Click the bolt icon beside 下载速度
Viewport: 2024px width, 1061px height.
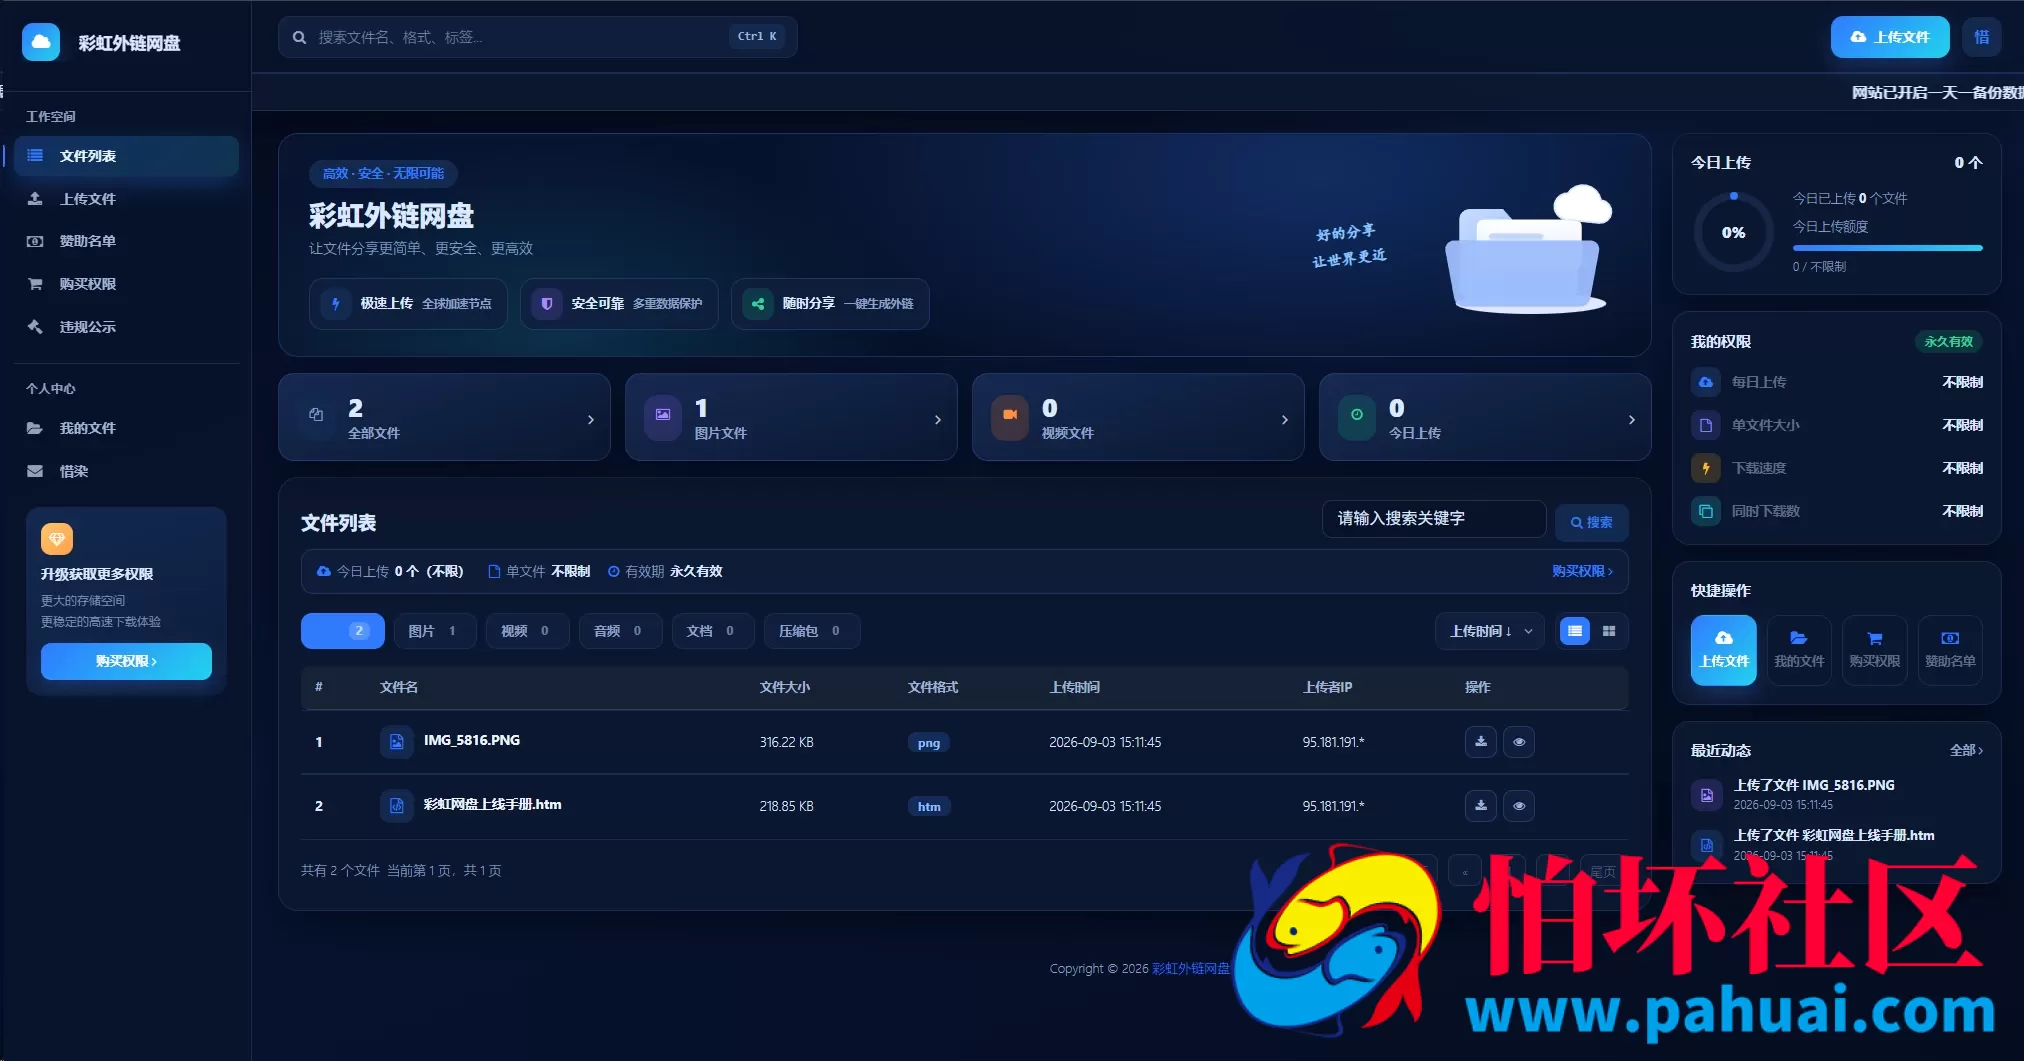[x=1706, y=468]
